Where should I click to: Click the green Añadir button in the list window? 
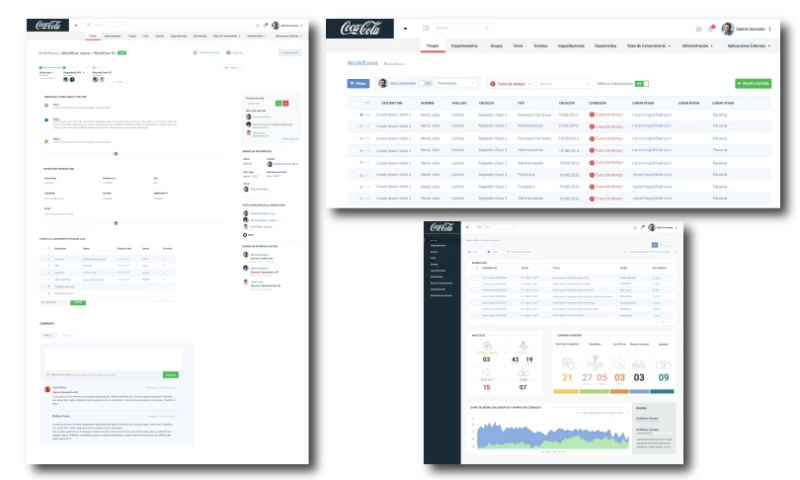[x=753, y=83]
